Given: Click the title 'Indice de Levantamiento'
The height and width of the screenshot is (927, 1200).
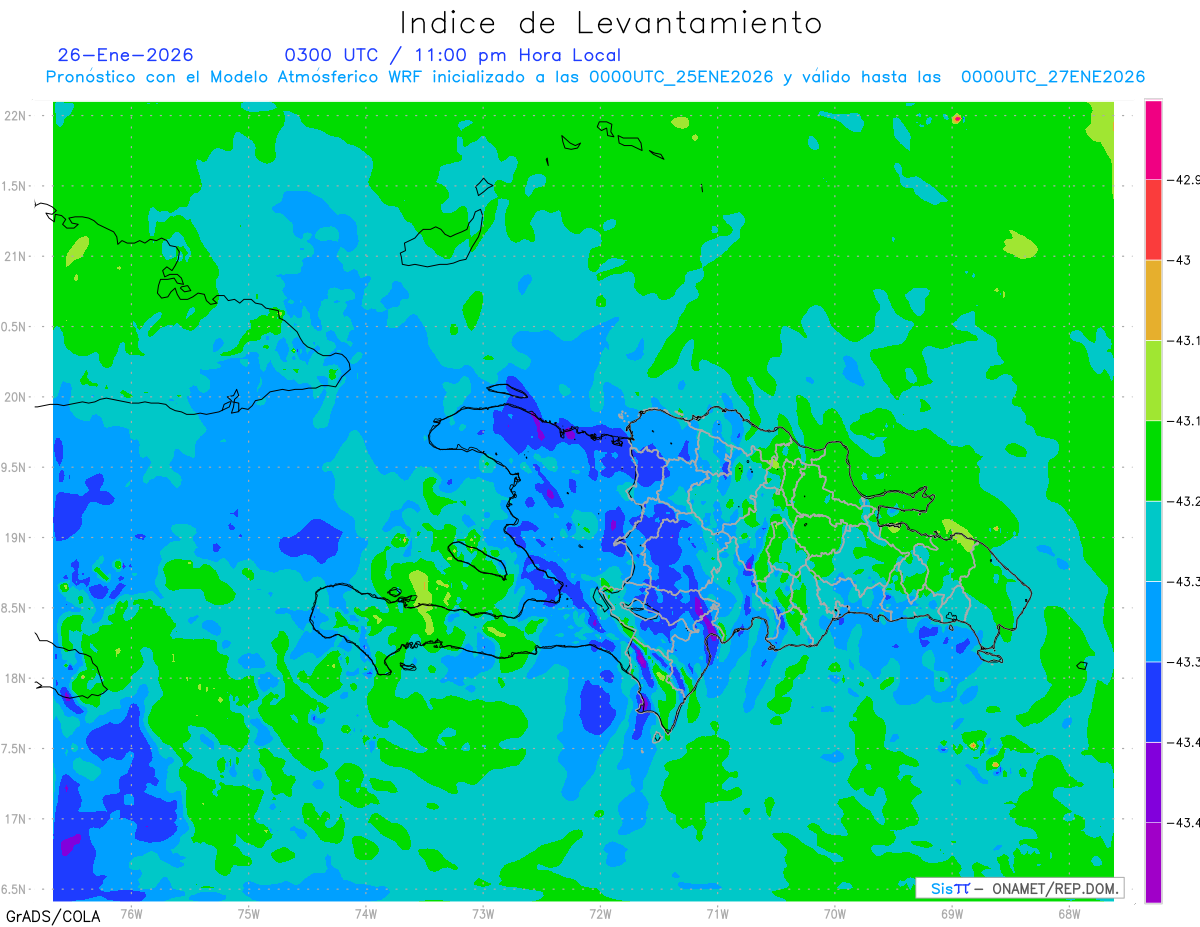Looking at the screenshot, I should (x=611, y=23).
